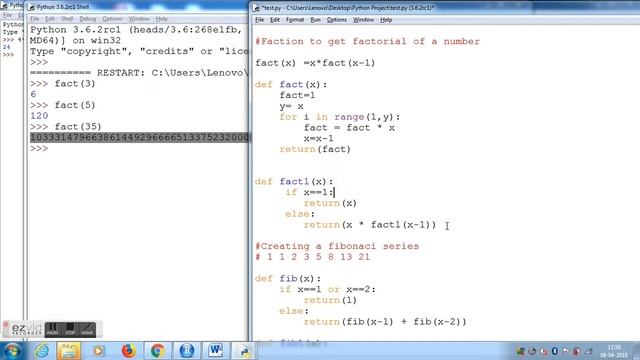
Task: Click the 'if x==1 or x==2:' line
Action: (x=327, y=289)
